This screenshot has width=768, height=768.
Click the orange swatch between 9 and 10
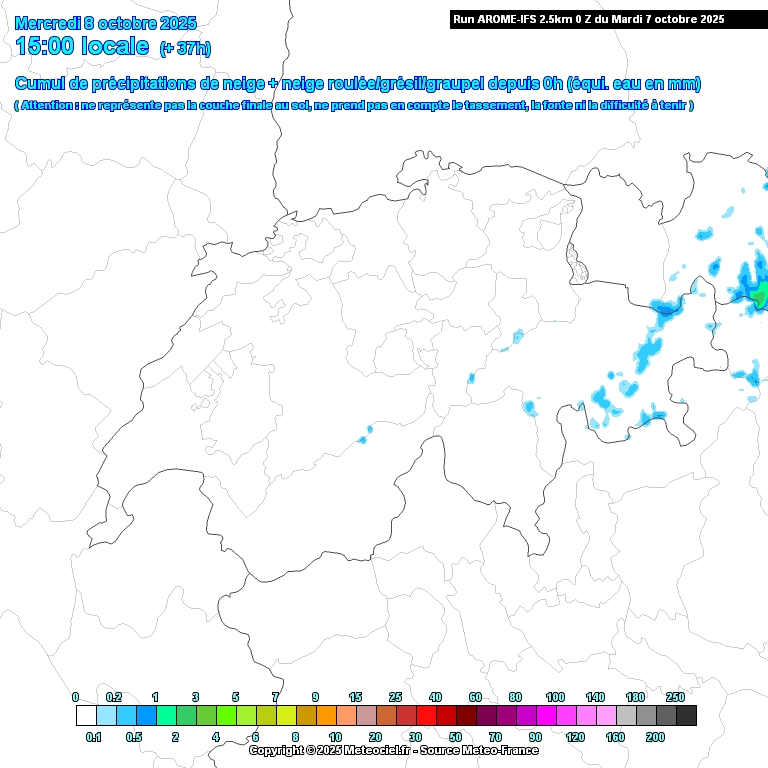point(326,715)
